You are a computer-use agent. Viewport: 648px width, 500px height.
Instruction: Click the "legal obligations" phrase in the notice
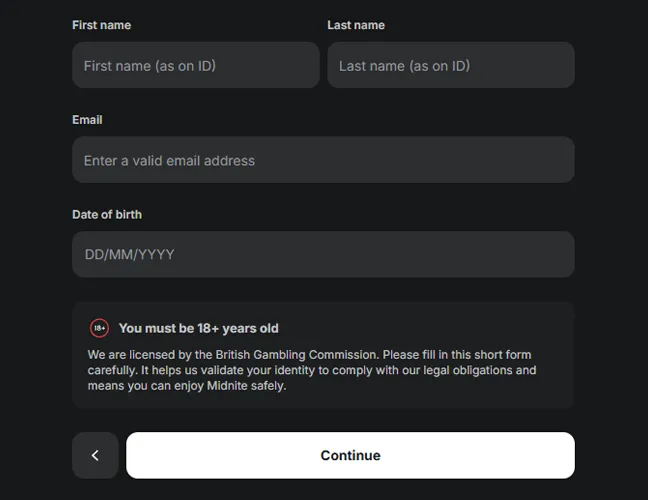(487, 370)
